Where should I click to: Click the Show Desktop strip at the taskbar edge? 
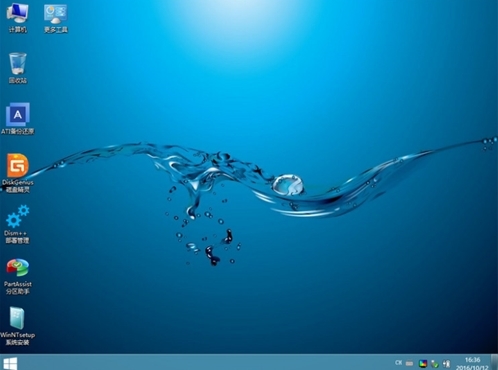pos(494,362)
